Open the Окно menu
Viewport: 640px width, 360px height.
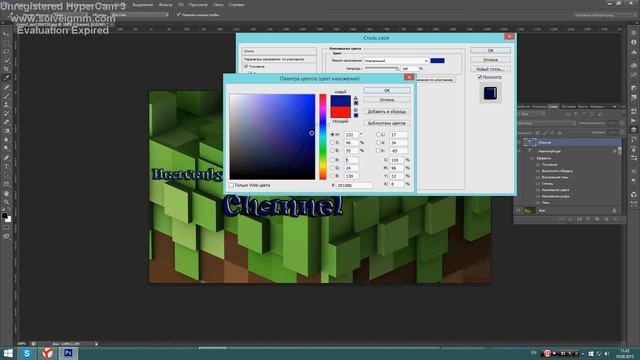click(218, 5)
